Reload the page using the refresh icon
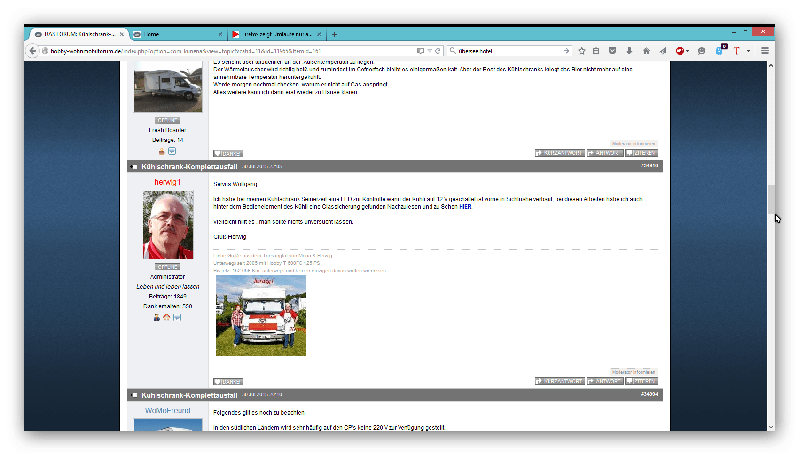This screenshot has width=800, height=456. (437, 50)
